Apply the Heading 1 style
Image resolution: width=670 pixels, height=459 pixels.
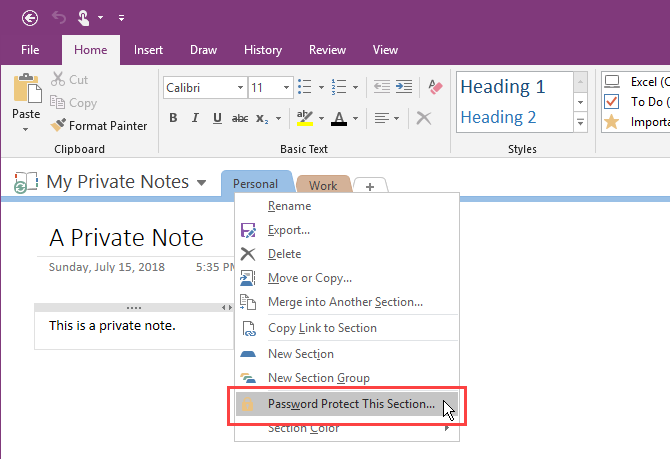tap(503, 87)
